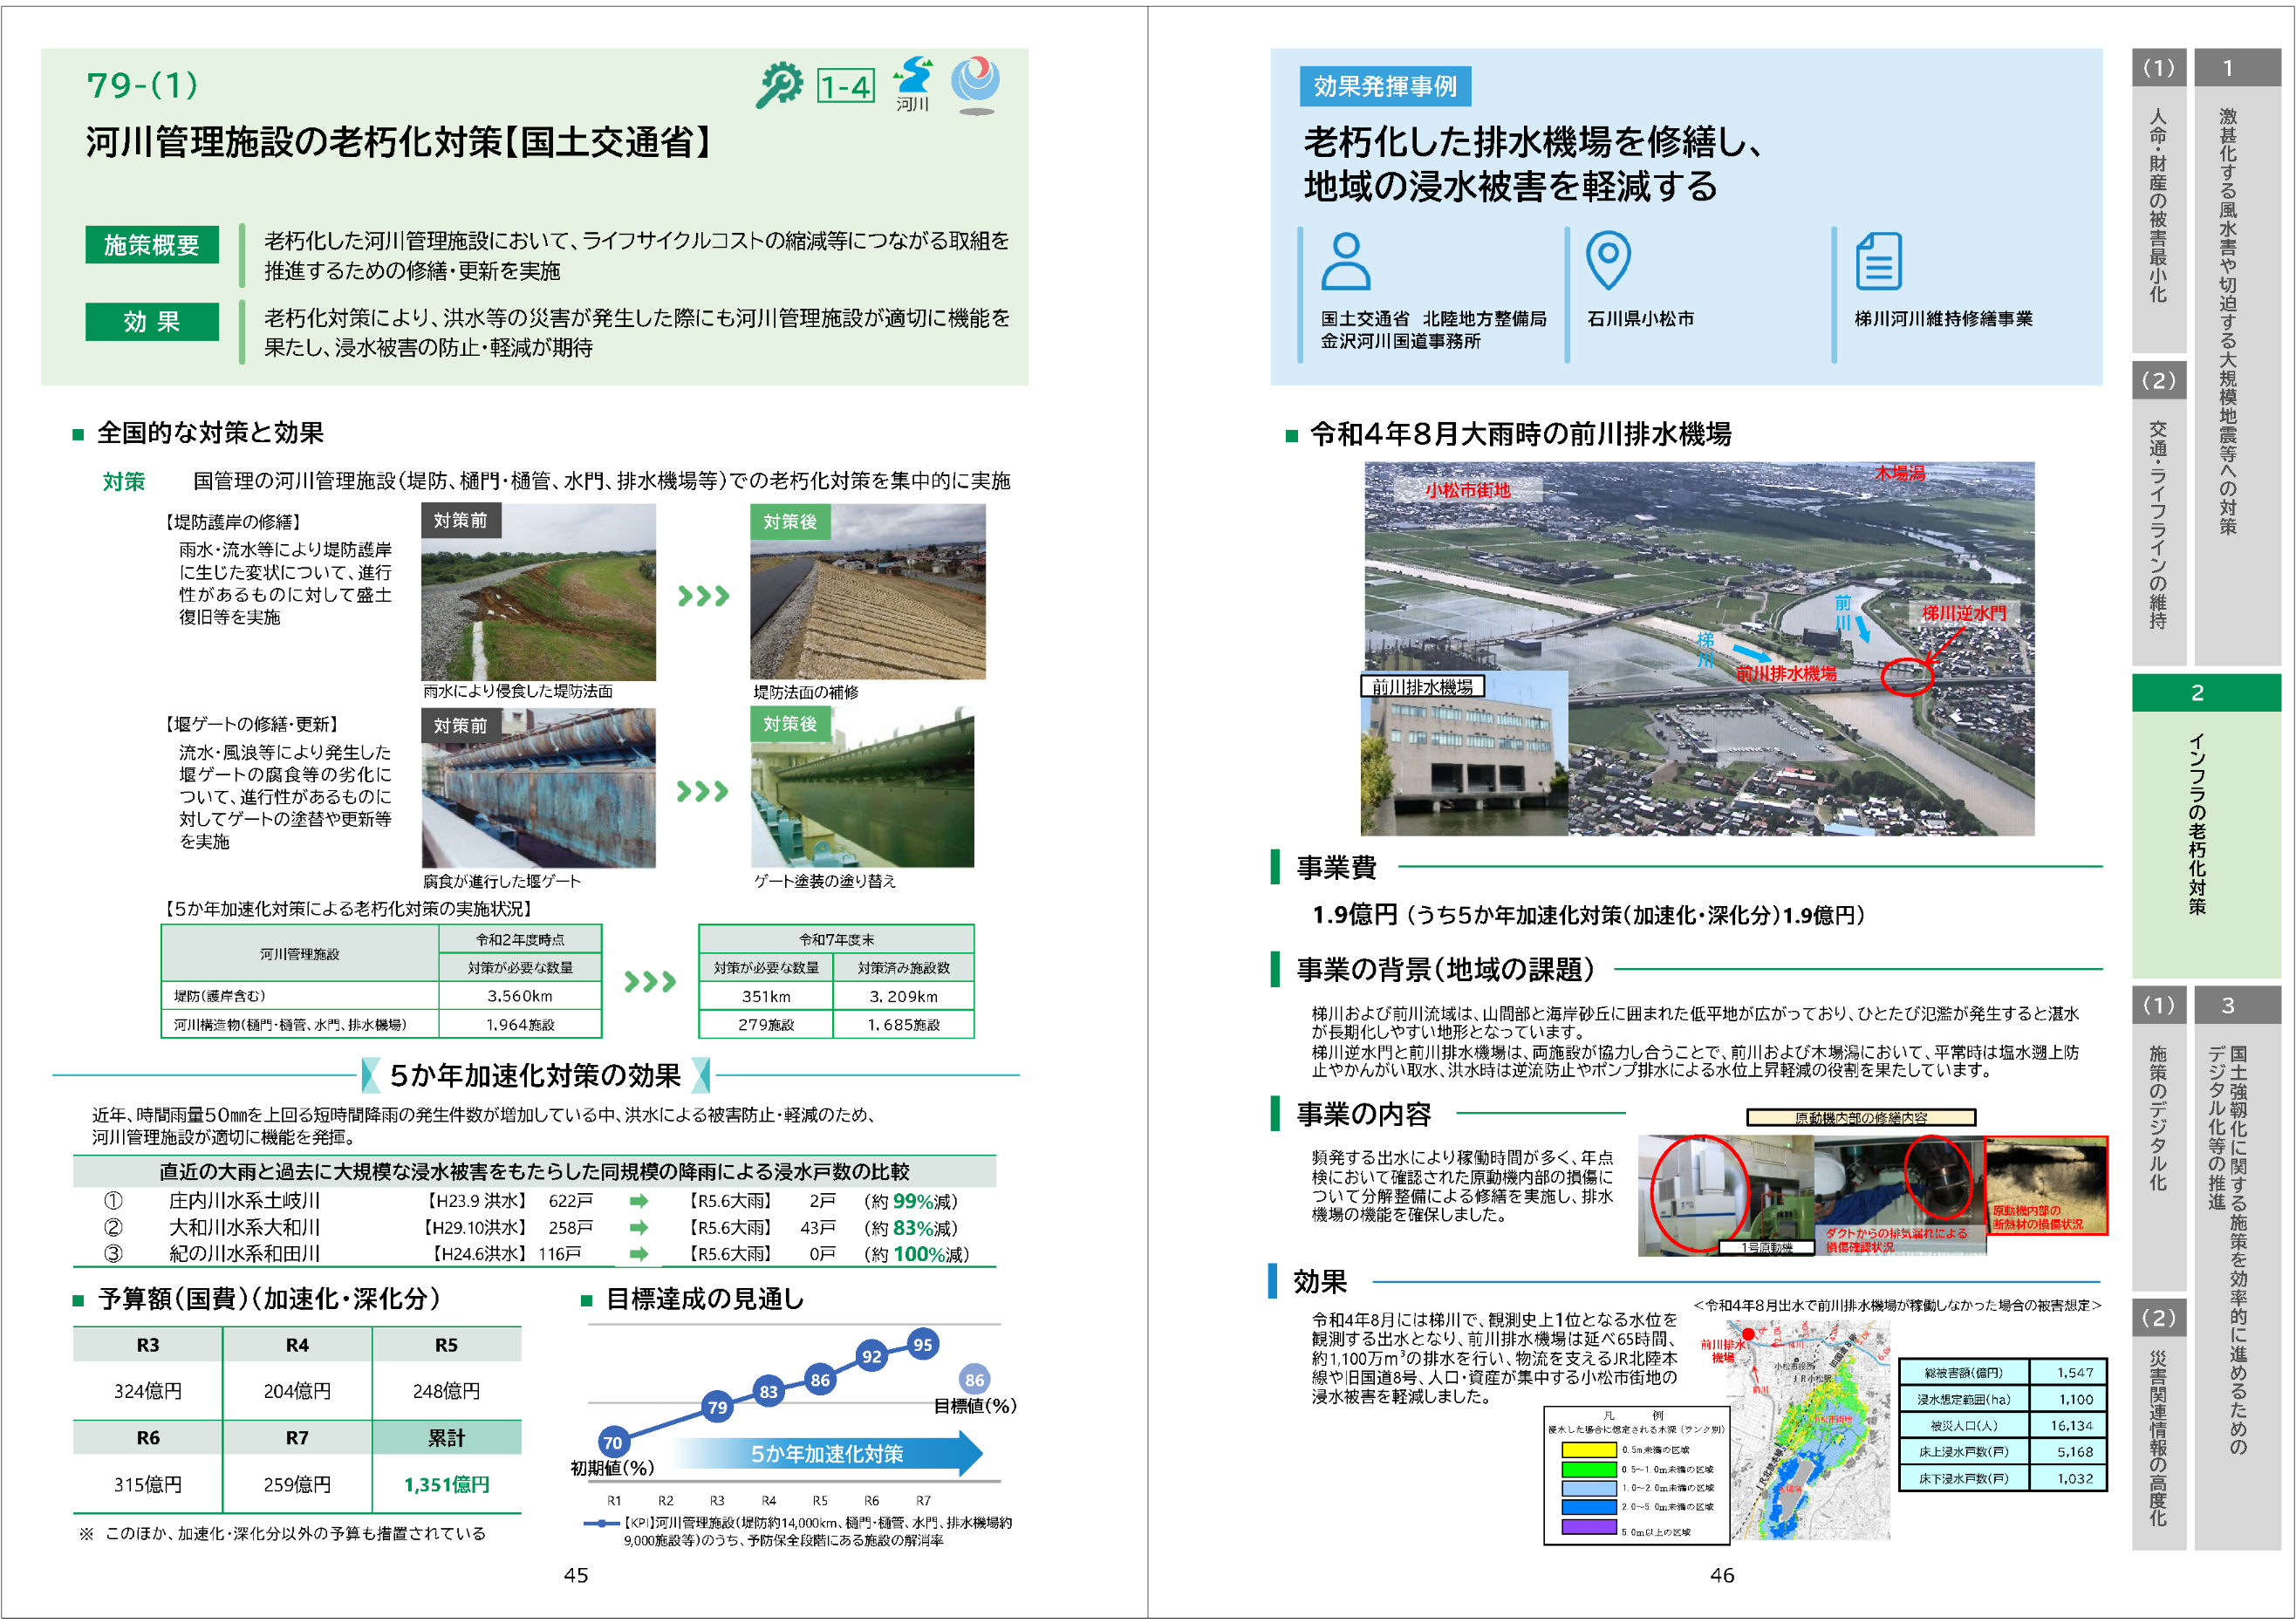2296x1623 pixels.
Task: Click the table cell 1,685施設
Action: pyautogui.click(x=903, y=1024)
